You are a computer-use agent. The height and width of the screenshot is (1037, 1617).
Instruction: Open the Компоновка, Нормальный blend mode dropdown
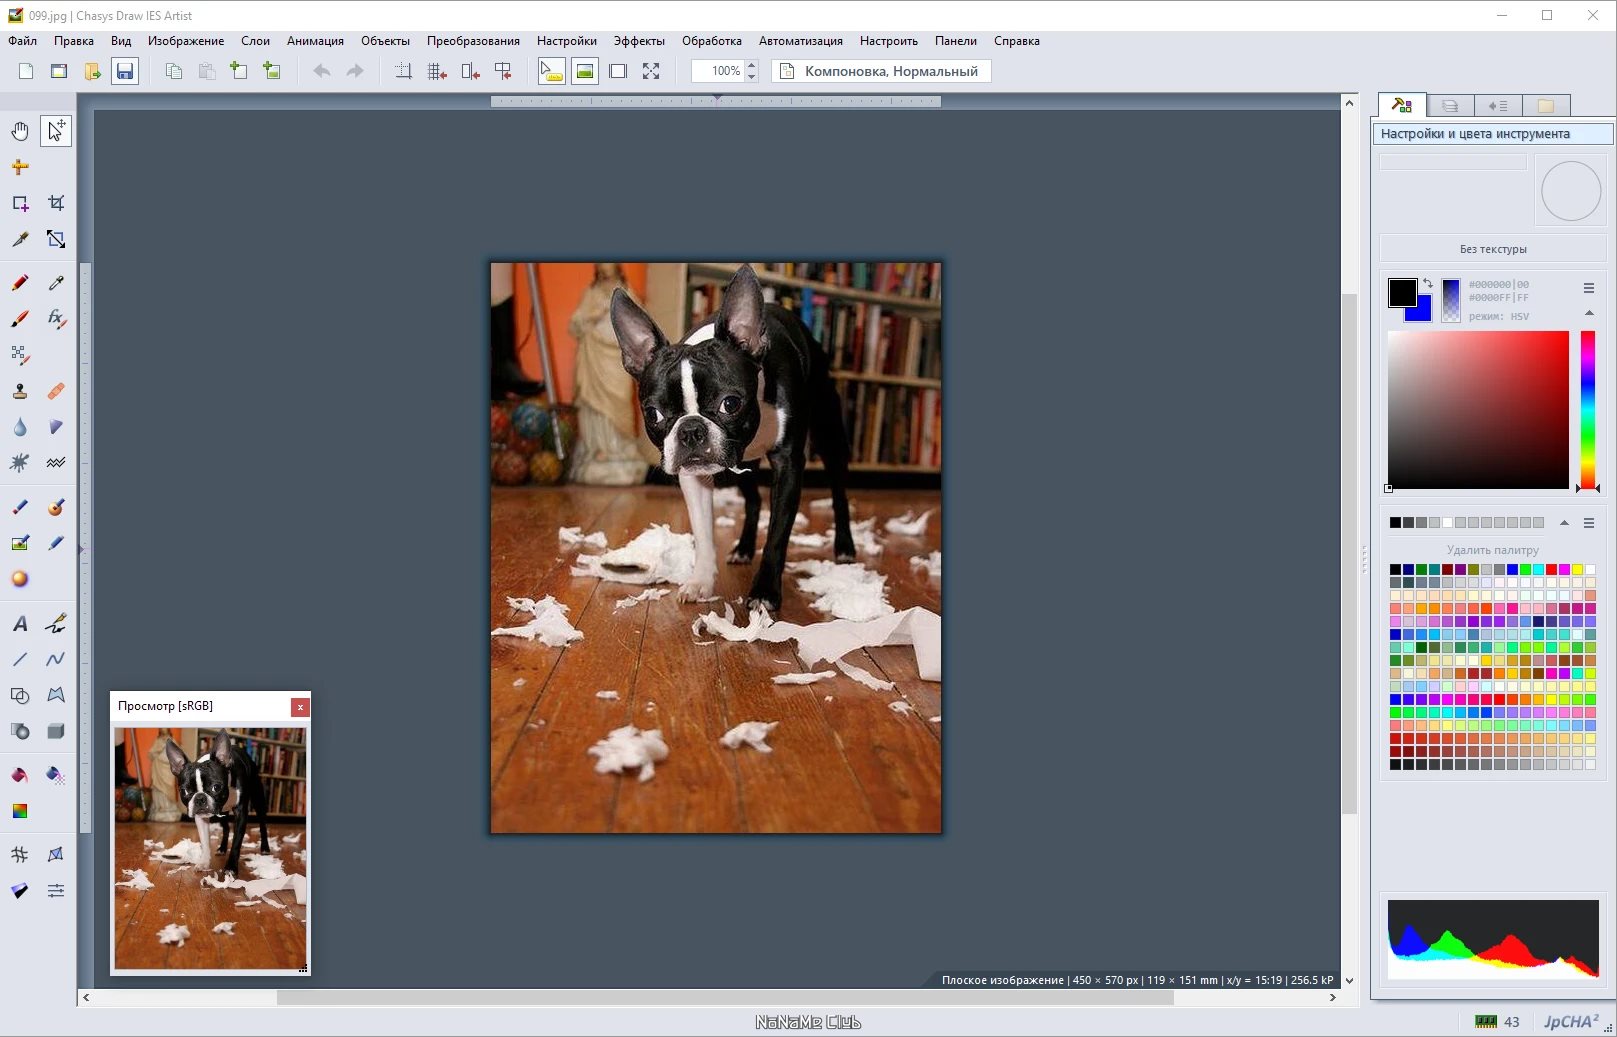click(x=881, y=71)
